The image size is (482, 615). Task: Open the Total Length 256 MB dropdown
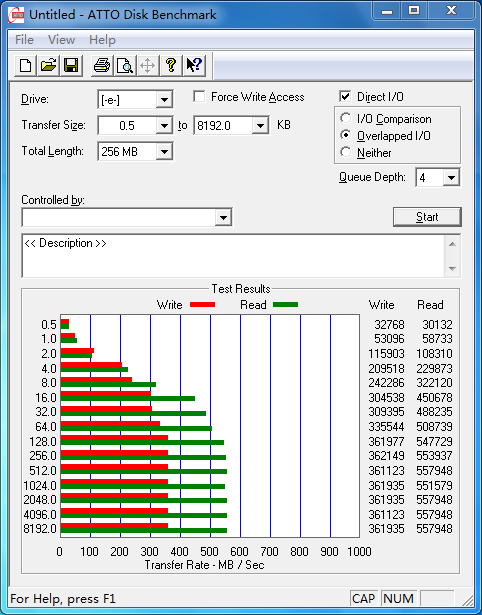click(164, 151)
